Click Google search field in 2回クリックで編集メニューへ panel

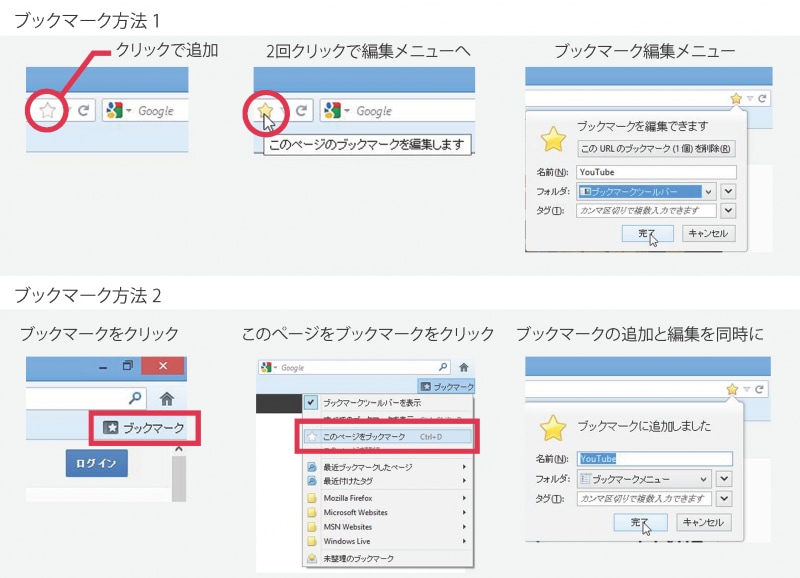click(x=397, y=110)
